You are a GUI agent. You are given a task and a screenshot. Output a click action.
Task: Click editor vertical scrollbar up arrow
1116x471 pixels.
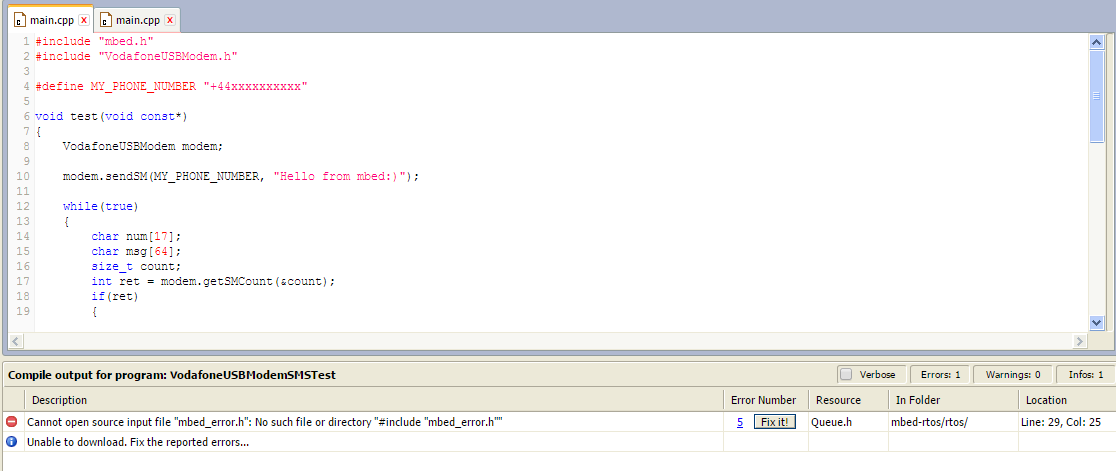pyautogui.click(x=1097, y=41)
